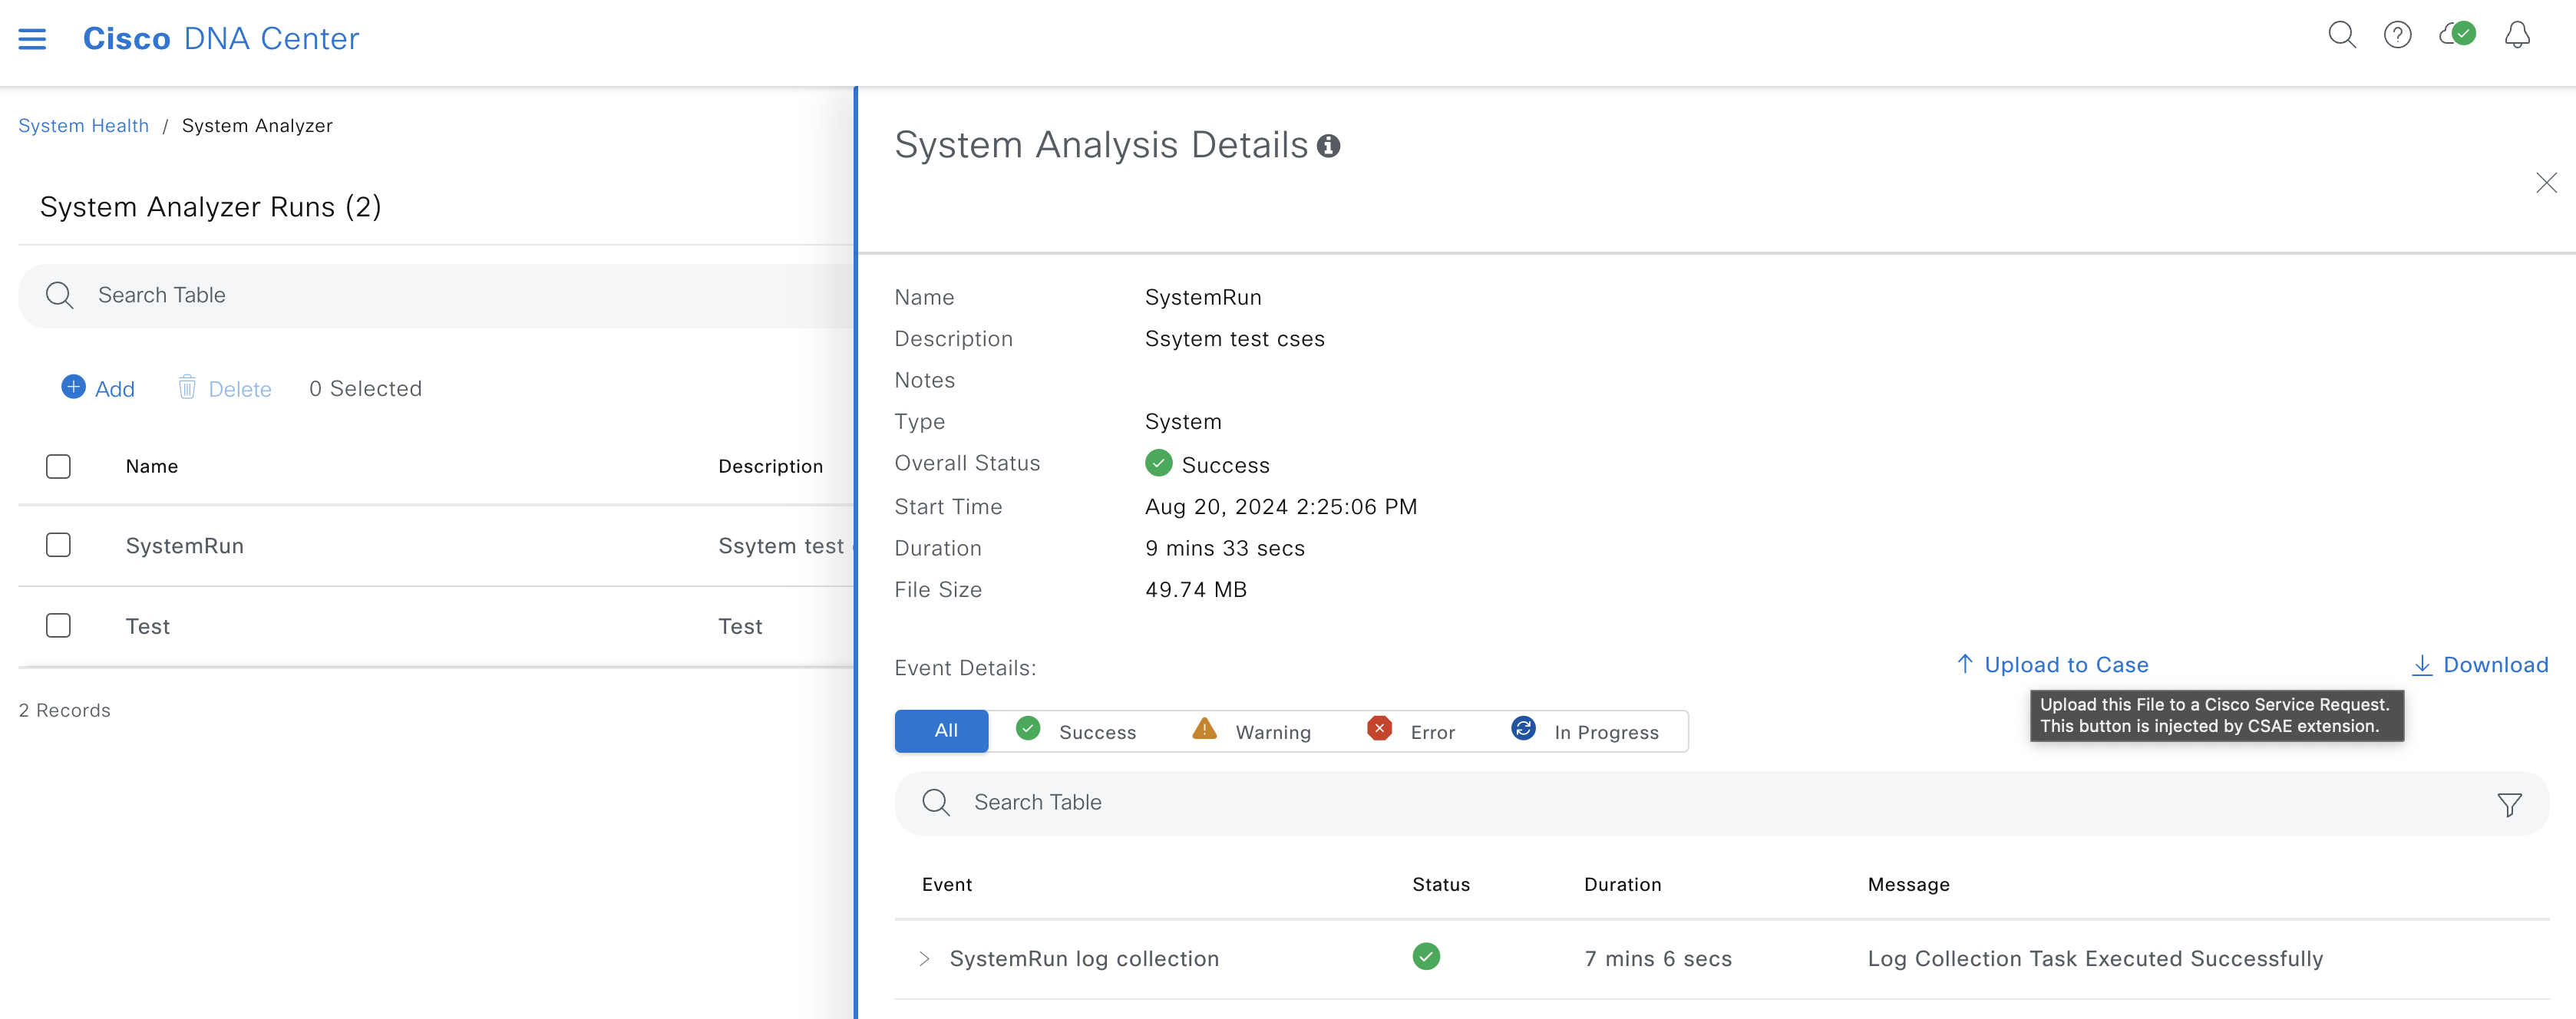This screenshot has height=1019, width=2576.
Task: Click the global search magnifier icon
Action: pos(2341,36)
